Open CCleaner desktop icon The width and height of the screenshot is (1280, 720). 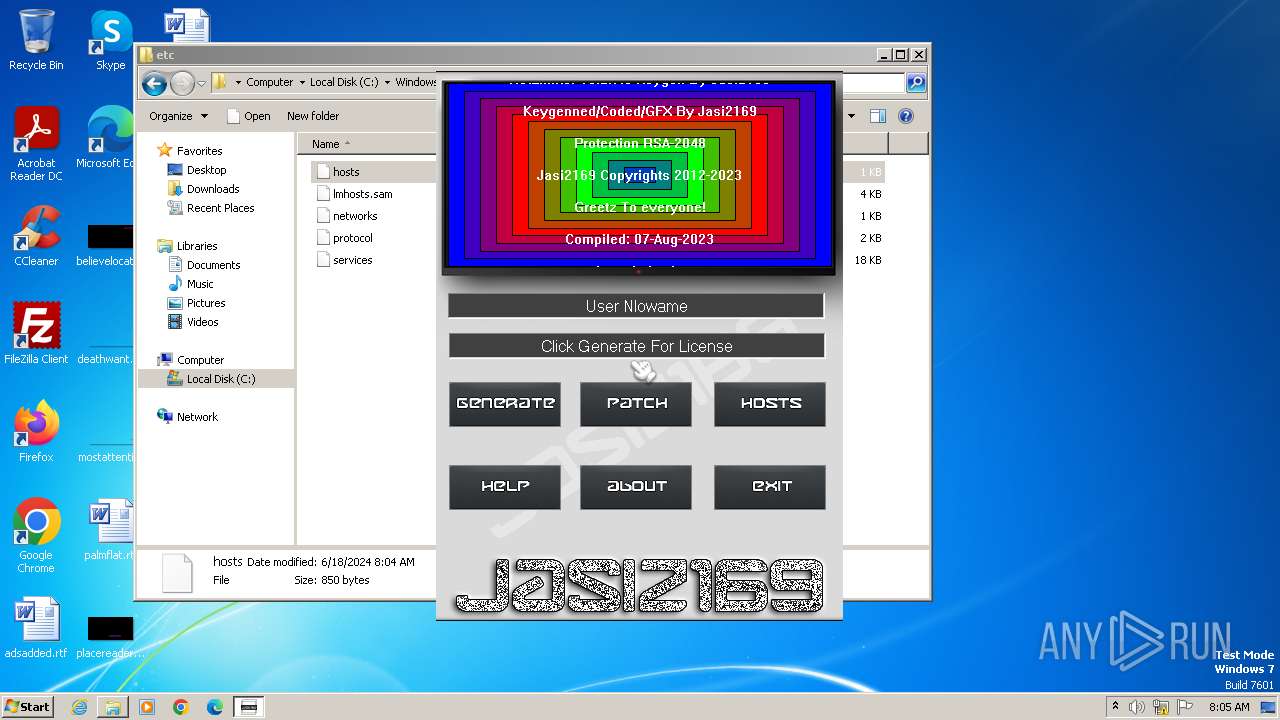36,236
